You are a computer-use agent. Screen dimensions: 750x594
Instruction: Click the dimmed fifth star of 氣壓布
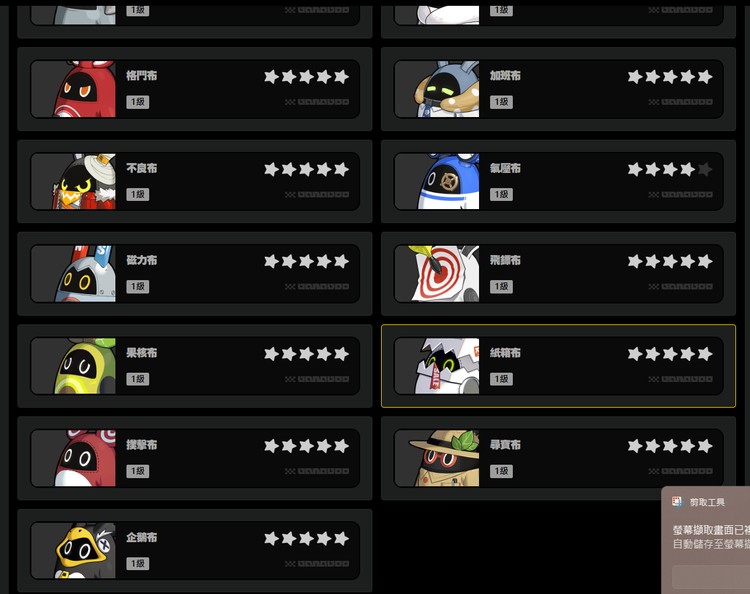705,169
